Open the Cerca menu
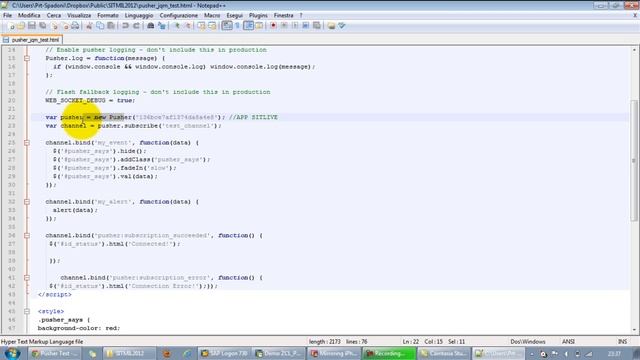The width and height of the screenshot is (640, 360). (53, 16)
